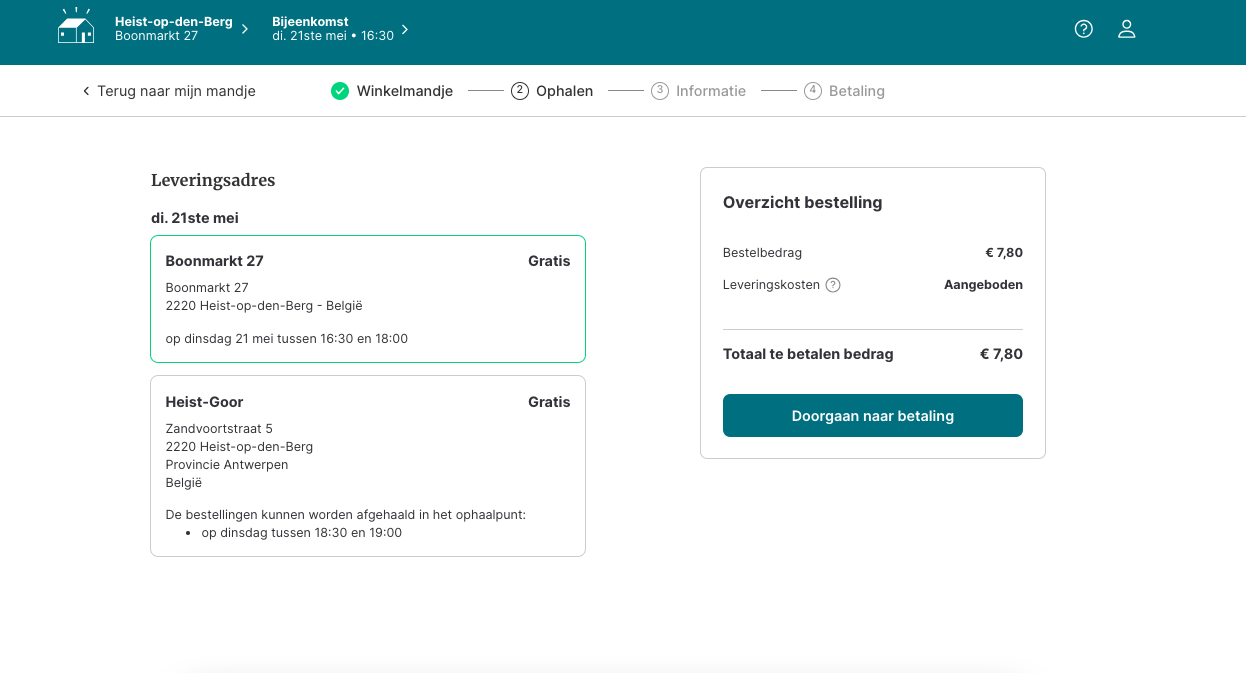Click back arrow before Terug naar mijn mandje
This screenshot has width=1246, height=673.
[x=86, y=91]
